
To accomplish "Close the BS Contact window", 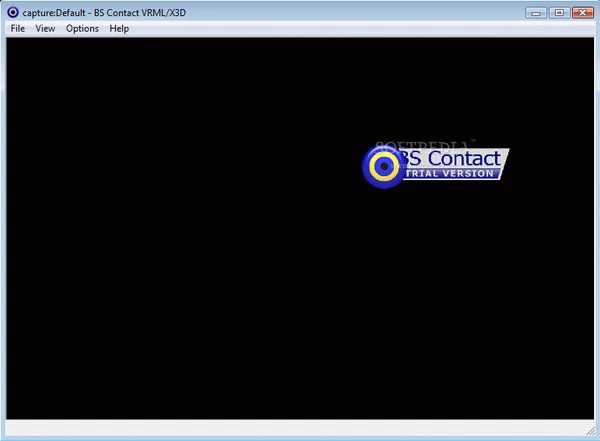I will pyautogui.click(x=582, y=13).
